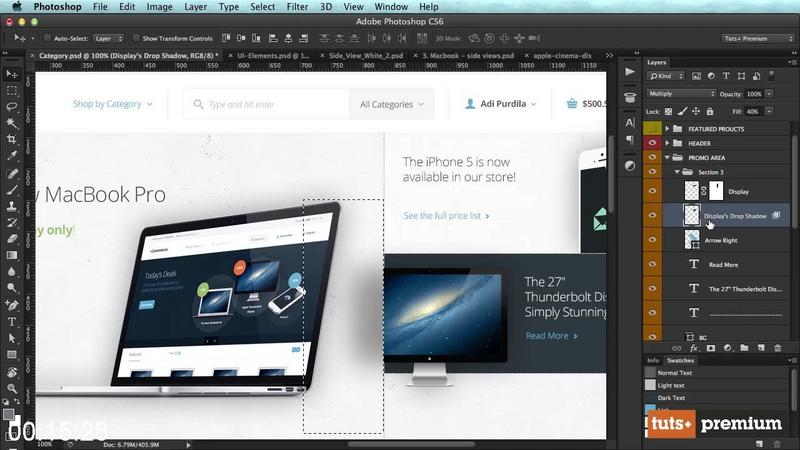
Task: Open the Fill value dropdown arrow
Action: tap(769, 111)
